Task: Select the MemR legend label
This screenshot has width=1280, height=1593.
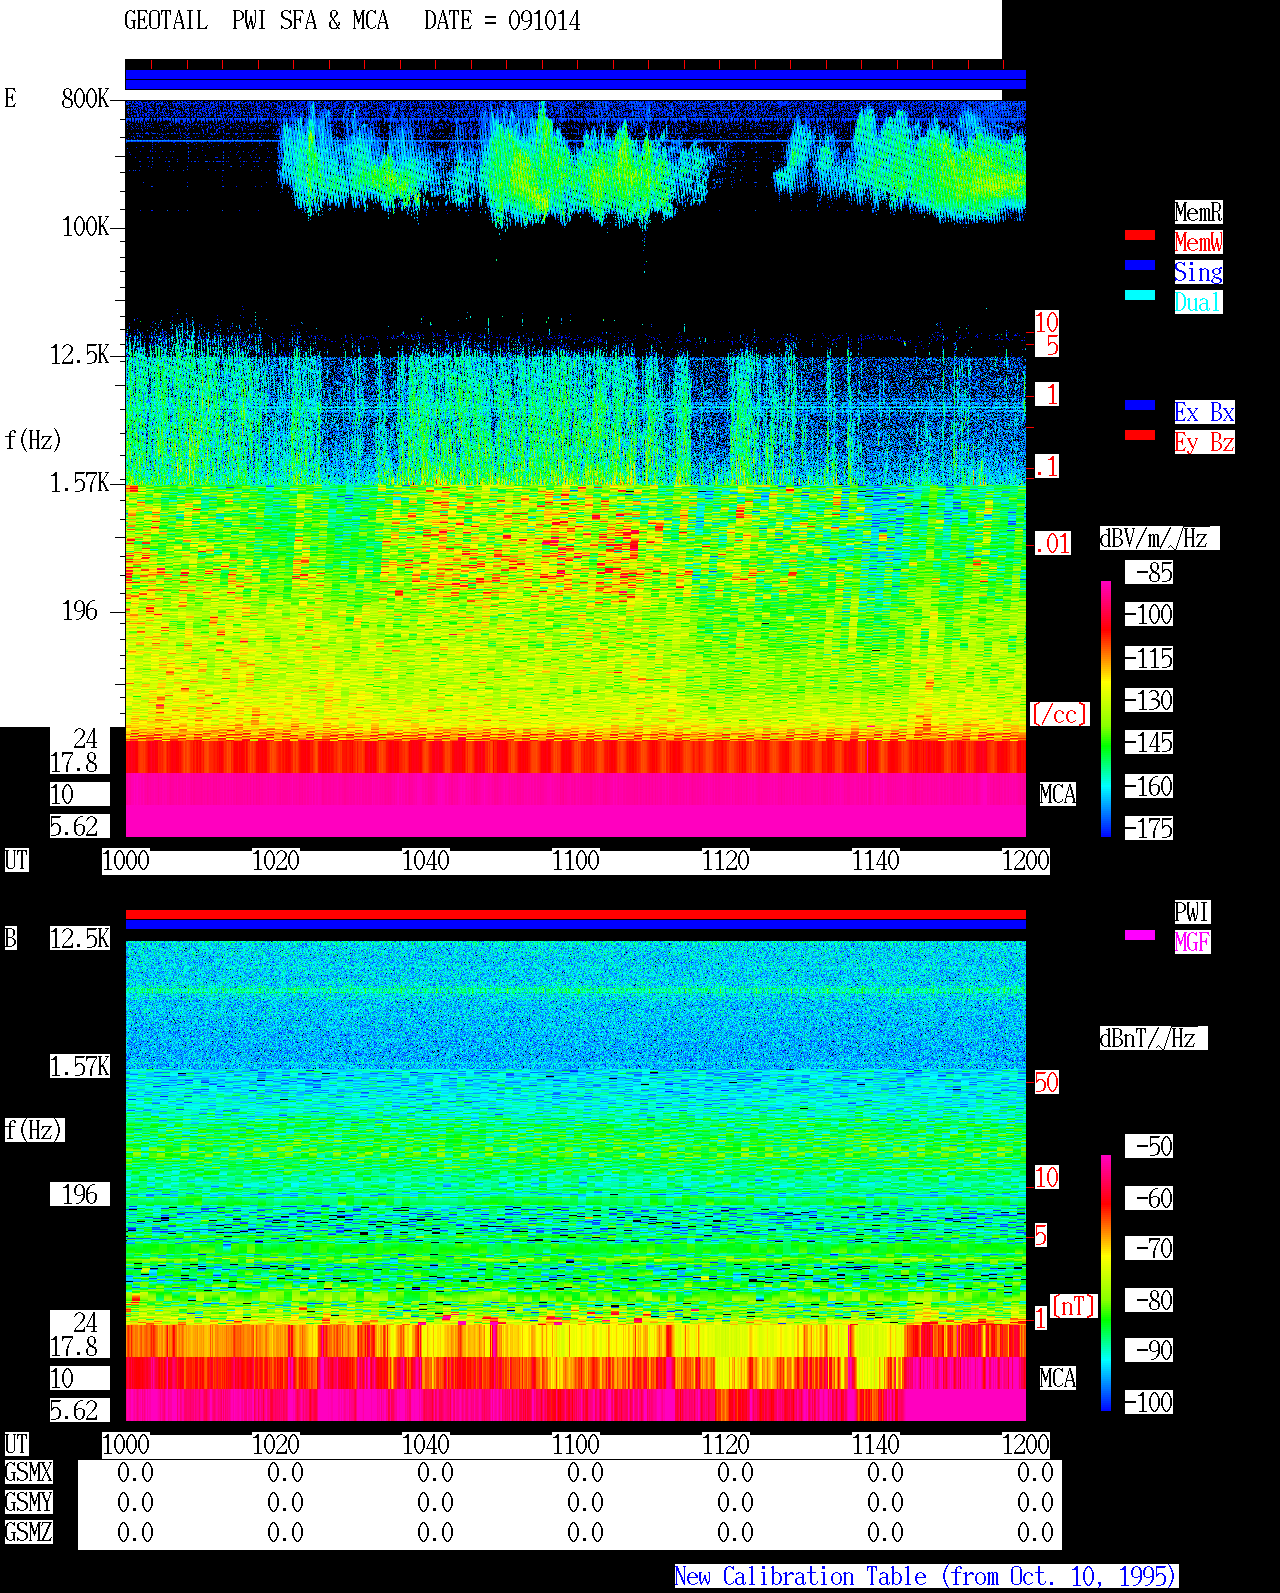Action: coord(1198,212)
